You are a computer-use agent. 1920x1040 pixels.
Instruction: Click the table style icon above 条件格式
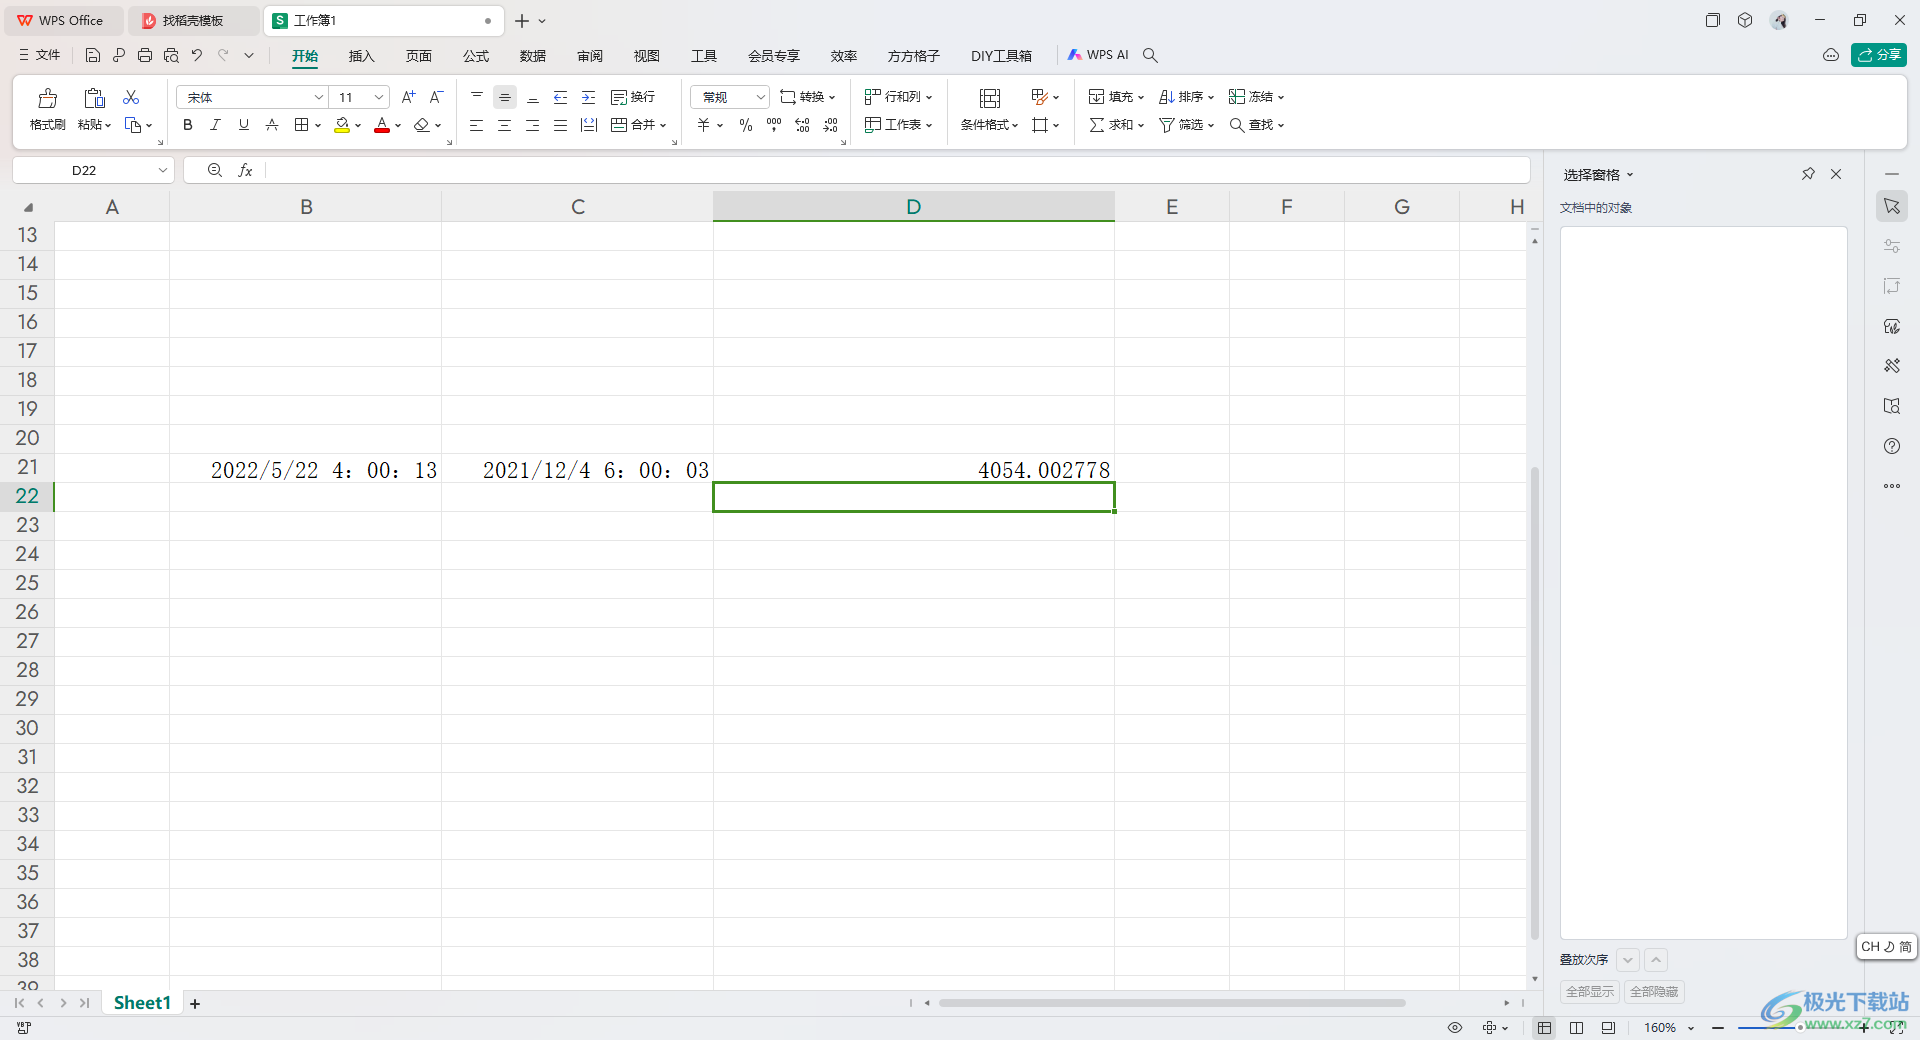(x=990, y=98)
